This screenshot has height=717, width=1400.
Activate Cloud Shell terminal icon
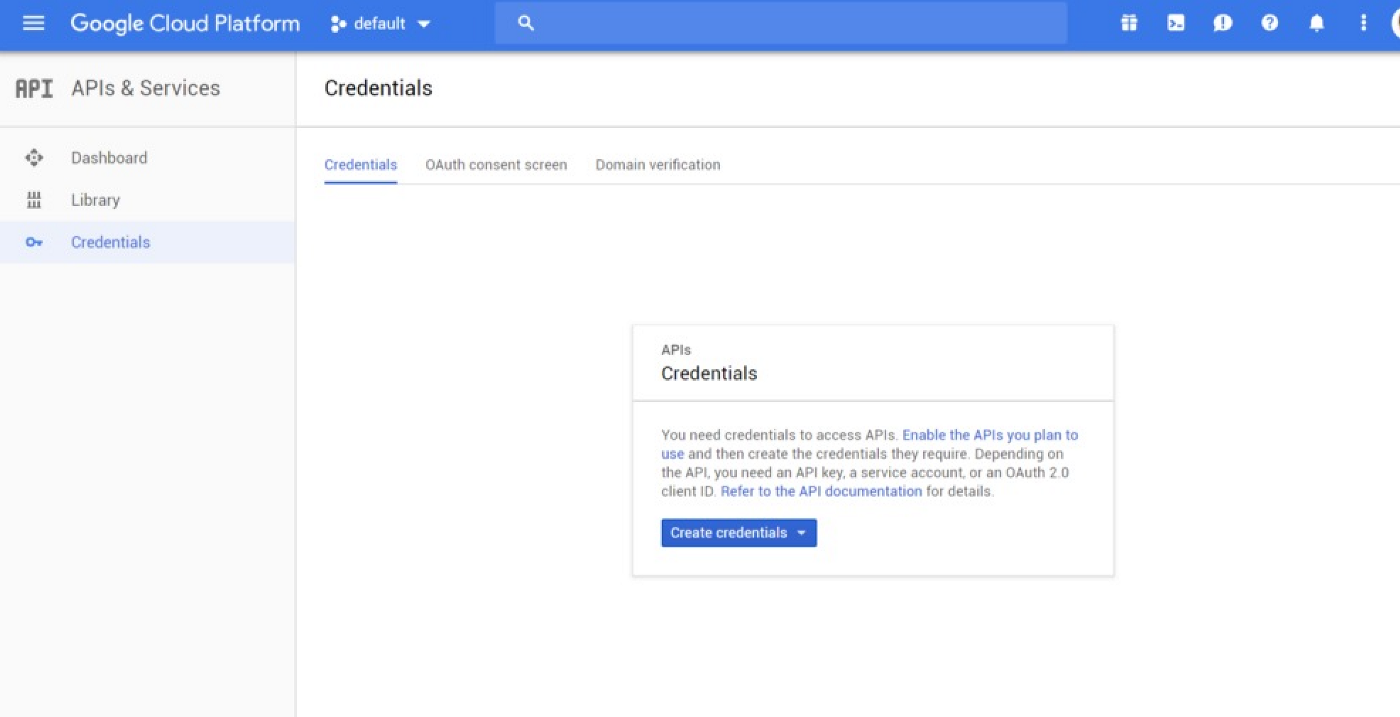pyautogui.click(x=1176, y=23)
